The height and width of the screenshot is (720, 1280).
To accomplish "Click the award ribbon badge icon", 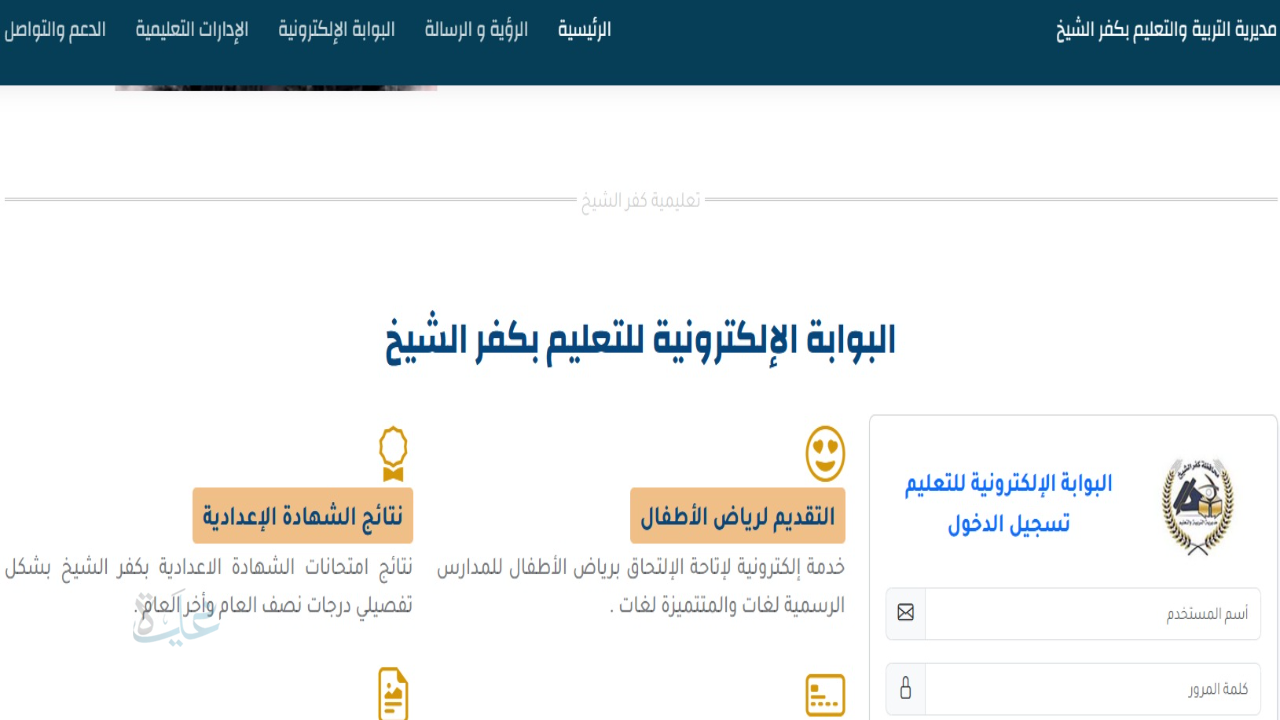I will pos(393,454).
